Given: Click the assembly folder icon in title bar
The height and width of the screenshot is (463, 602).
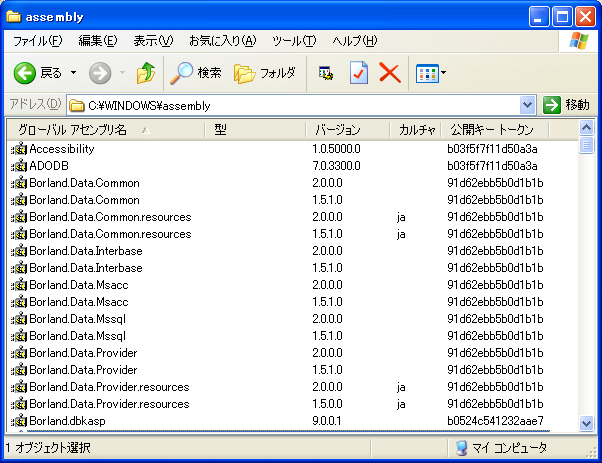Looking at the screenshot, I should pos(13,17).
